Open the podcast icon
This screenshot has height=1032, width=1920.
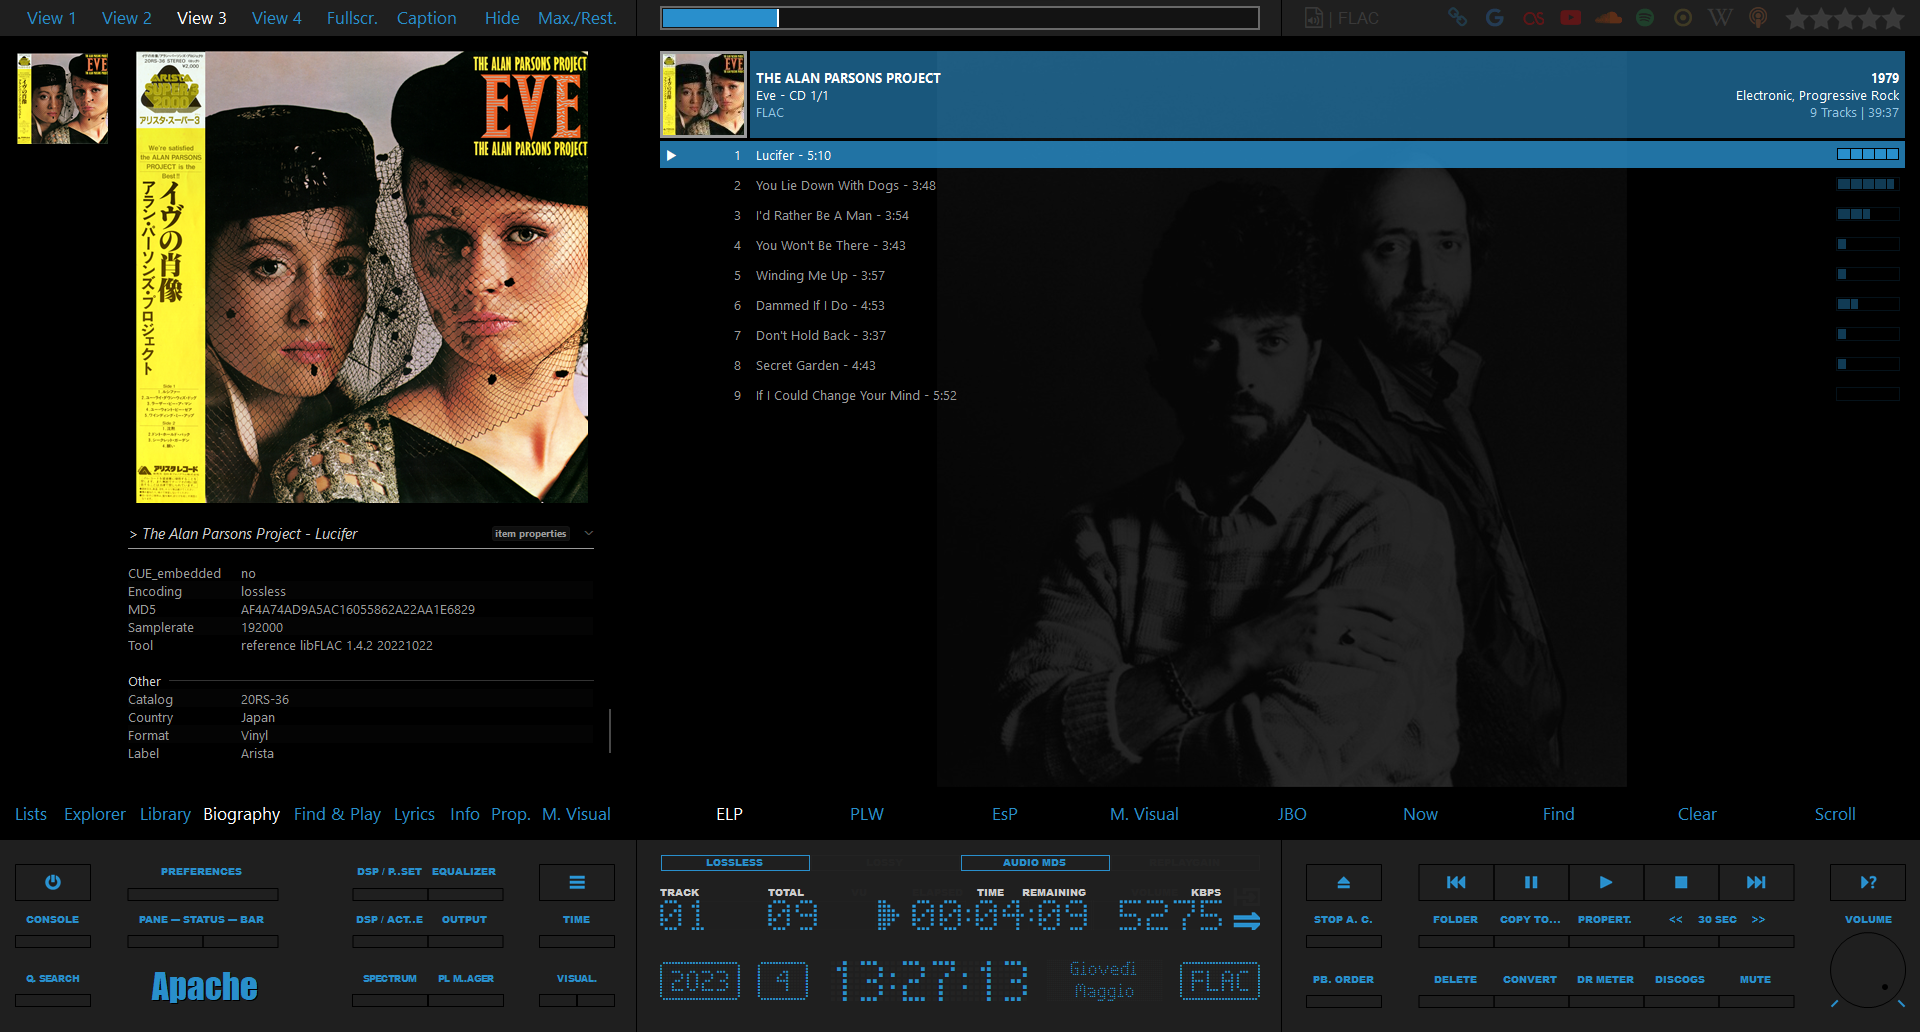click(1758, 18)
